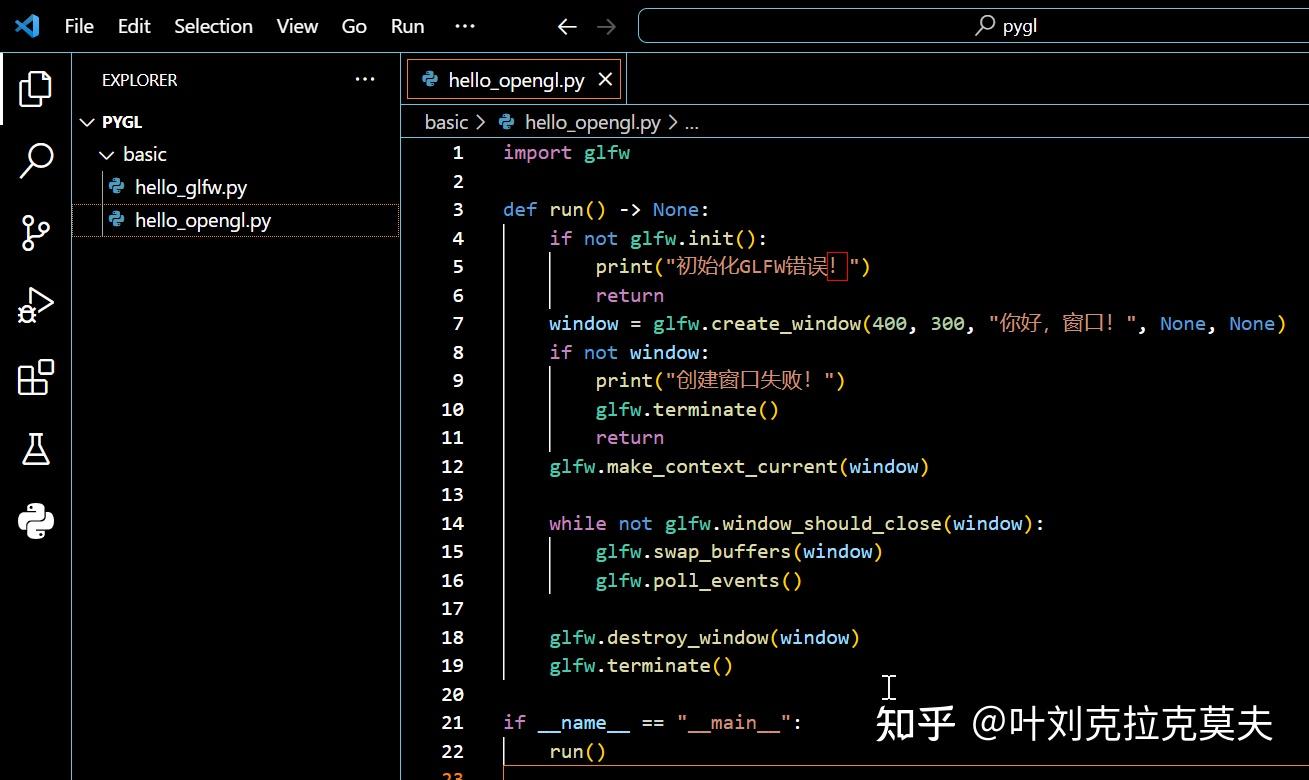The image size is (1309, 780).
Task: Click the Explorer files icon
Action: 35,88
